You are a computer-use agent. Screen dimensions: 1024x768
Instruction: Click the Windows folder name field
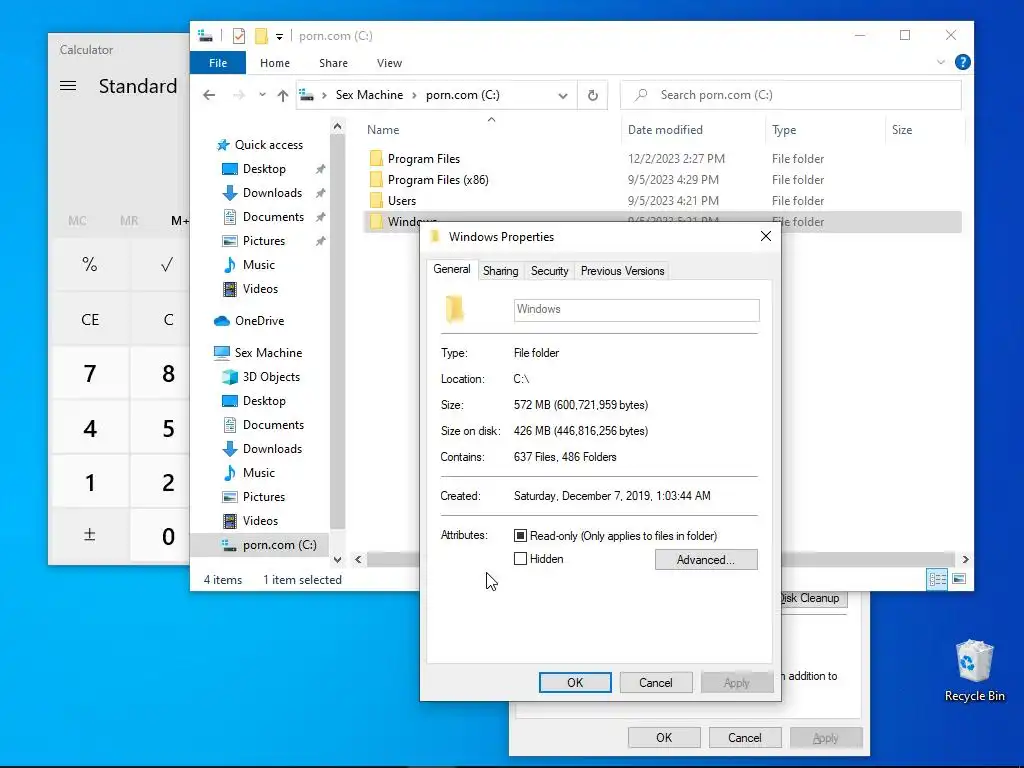[637, 310]
